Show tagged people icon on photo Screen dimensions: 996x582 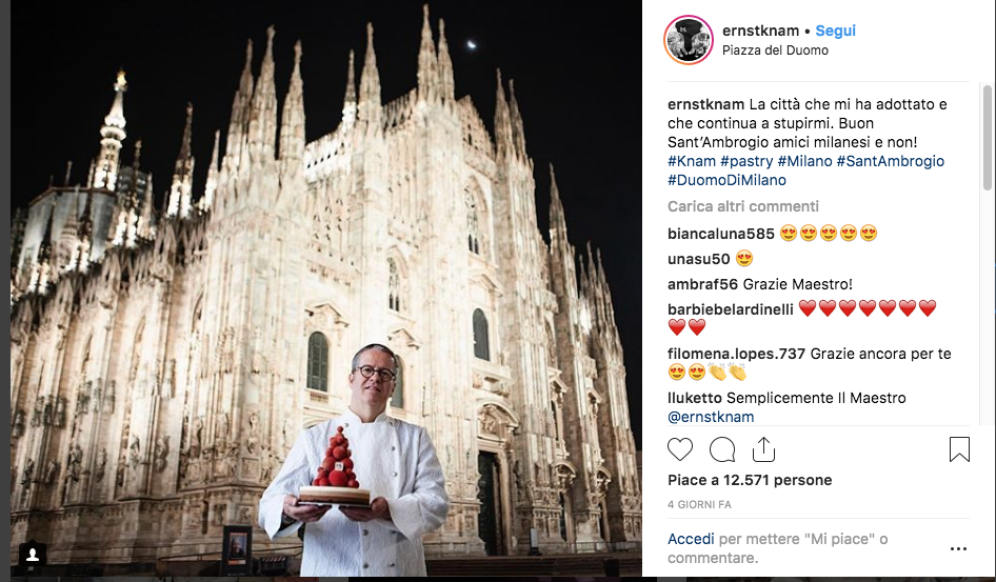point(32,555)
